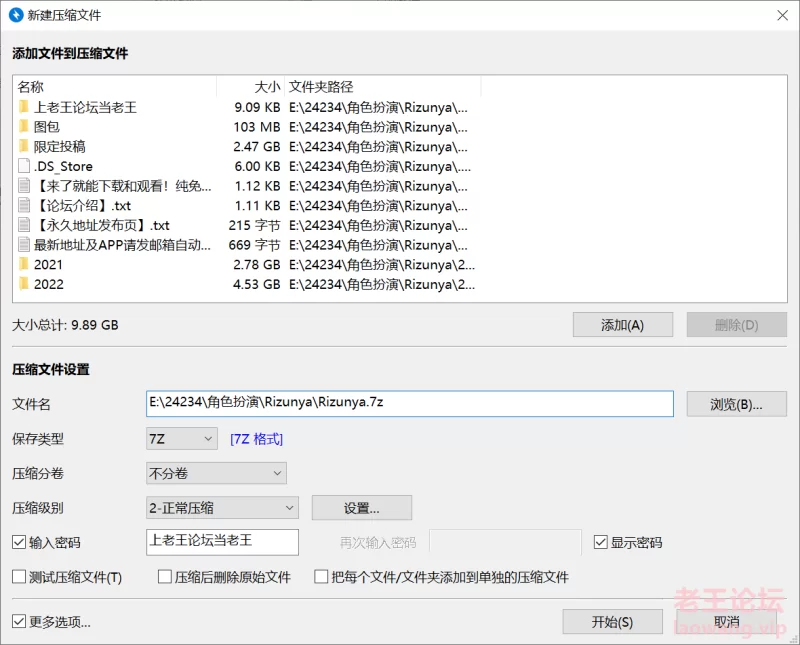Open the 压缩级别 2-正常压缩 dropdown

click(222, 508)
